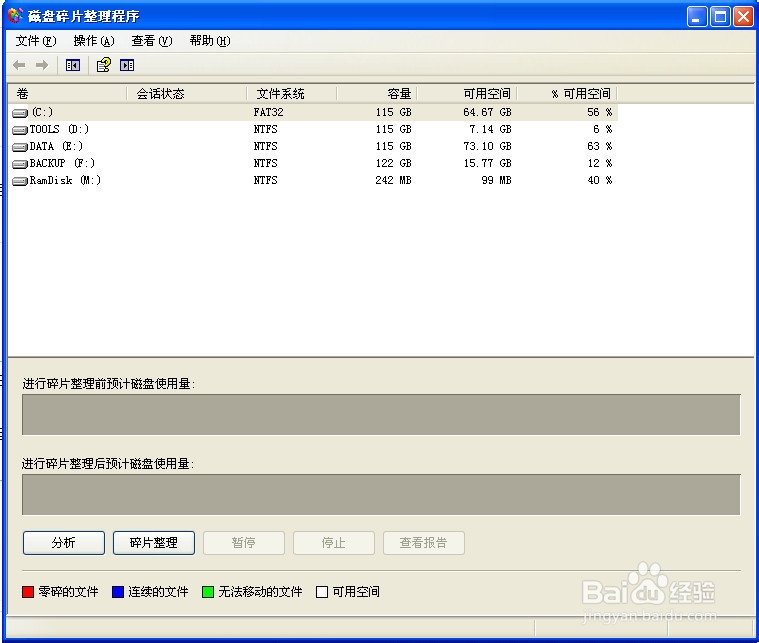The width and height of the screenshot is (759, 643).
Task: Click the drive icon for BACKUP (F:)
Action: click(x=20, y=164)
